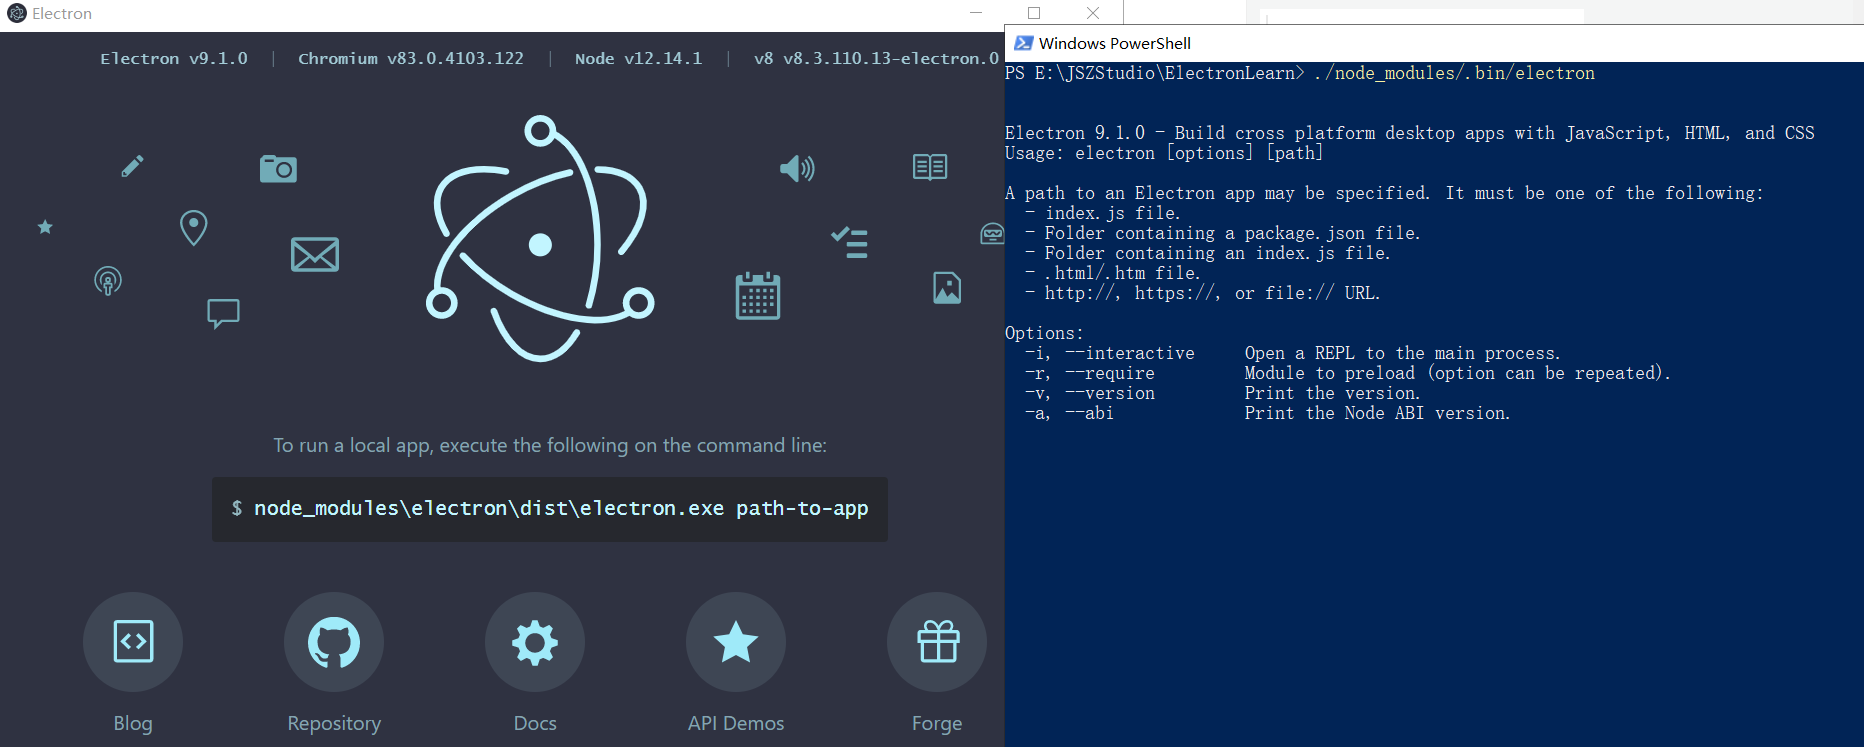This screenshot has width=1864, height=747.
Task: Click the '-v, --version' option line
Action: (x=1222, y=393)
